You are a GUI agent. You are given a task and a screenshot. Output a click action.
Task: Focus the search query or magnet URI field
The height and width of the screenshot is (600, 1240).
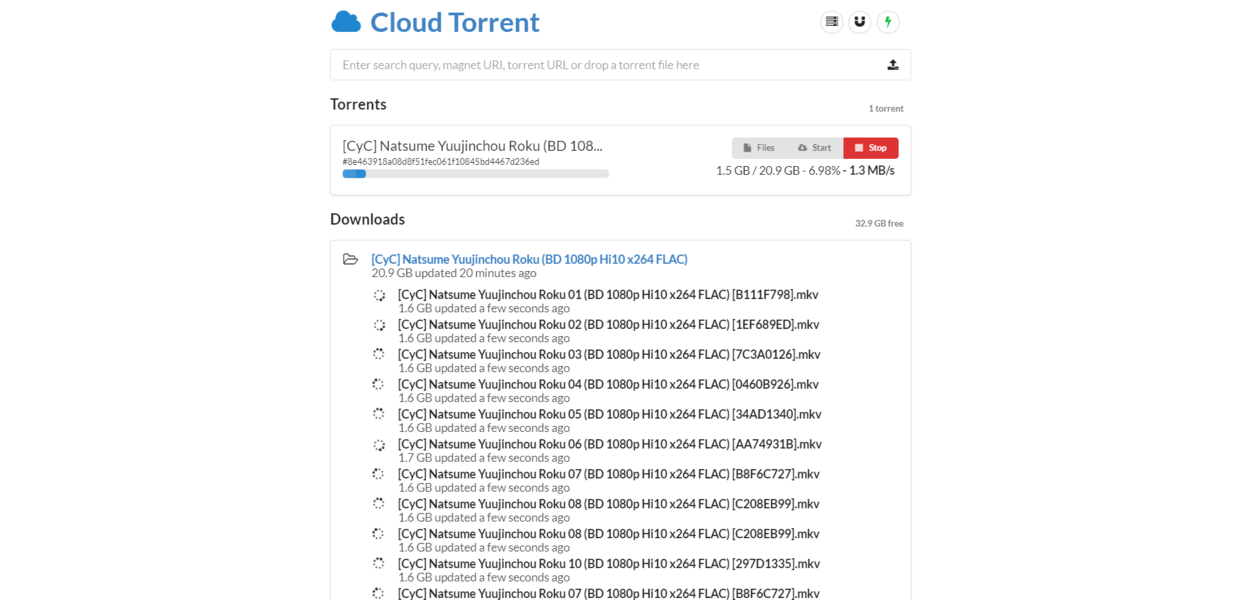pyautogui.click(x=620, y=65)
